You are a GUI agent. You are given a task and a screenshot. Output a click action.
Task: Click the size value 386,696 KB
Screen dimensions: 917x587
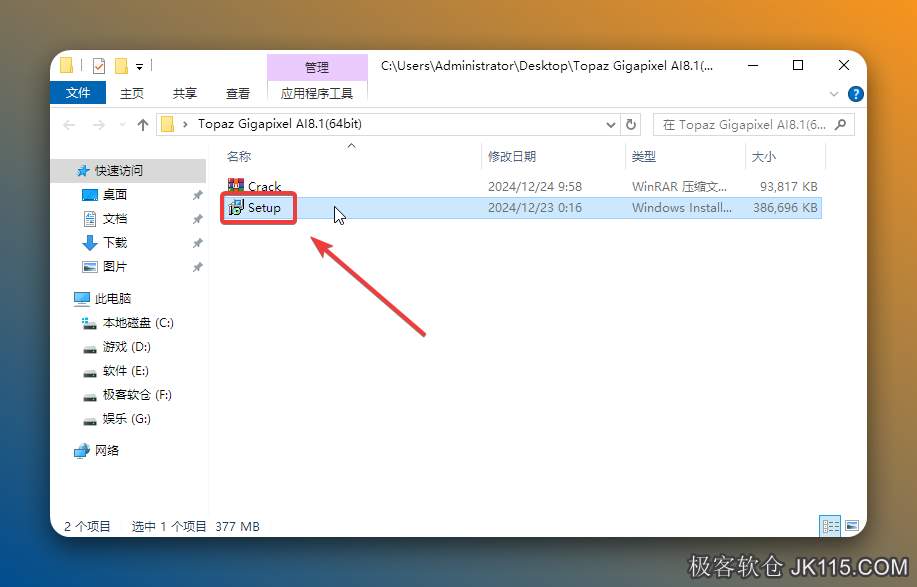[x=785, y=208]
